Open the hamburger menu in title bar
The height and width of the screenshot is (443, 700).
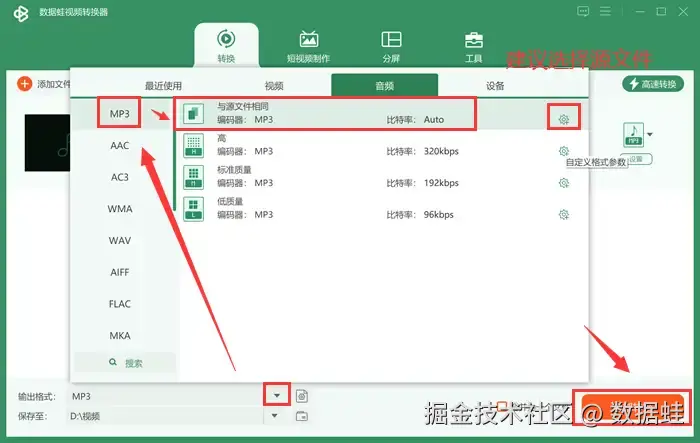coord(605,11)
